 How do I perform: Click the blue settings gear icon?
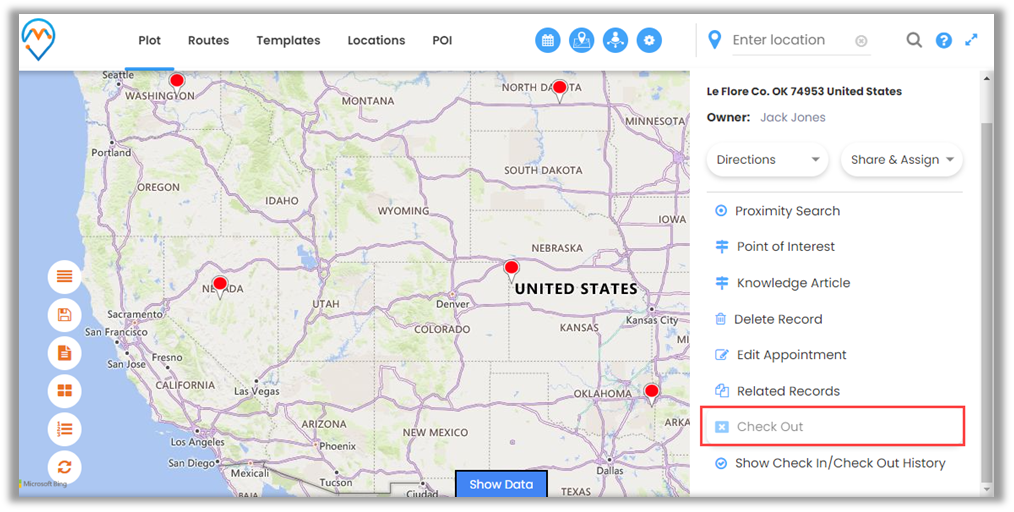[649, 41]
